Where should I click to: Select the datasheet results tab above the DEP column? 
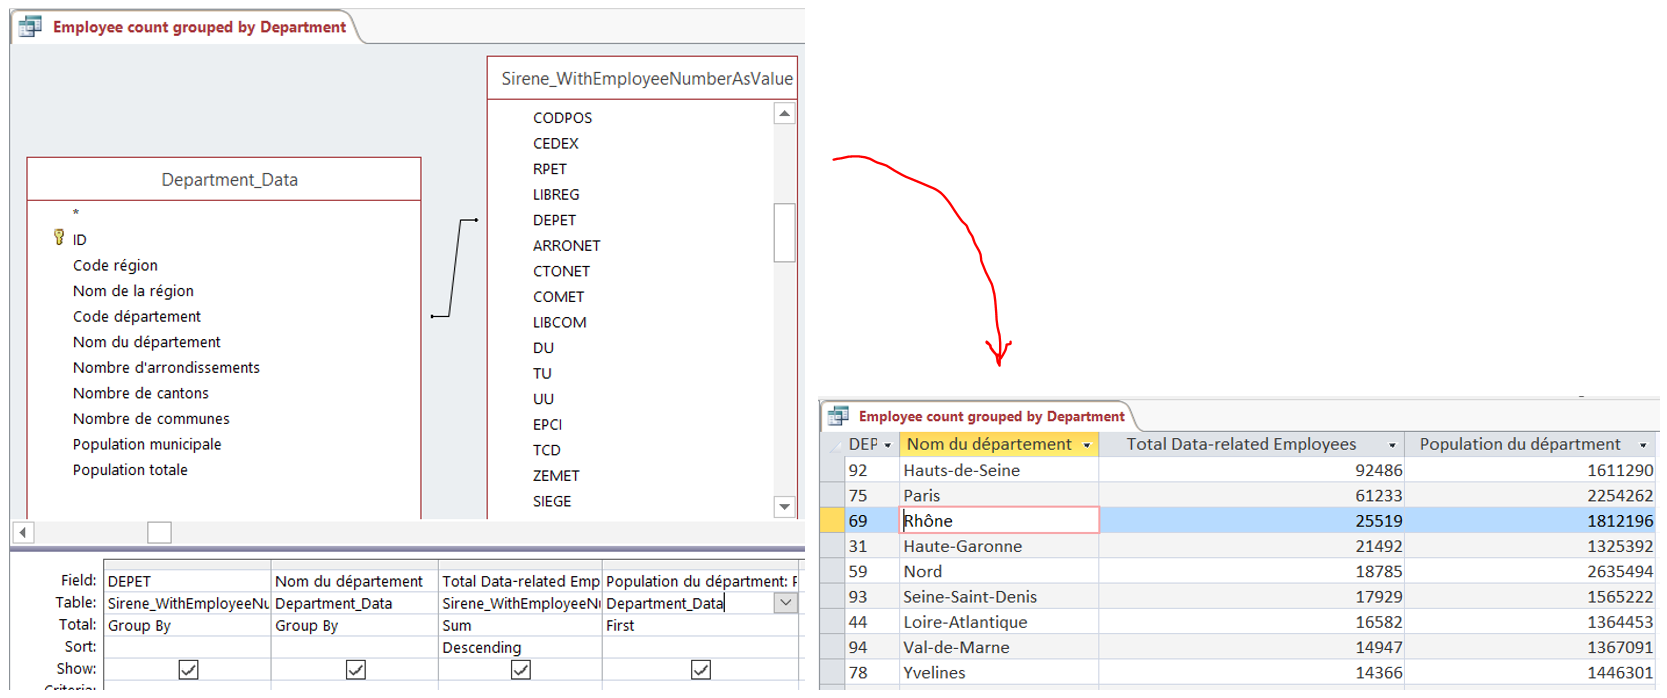[x=990, y=416]
